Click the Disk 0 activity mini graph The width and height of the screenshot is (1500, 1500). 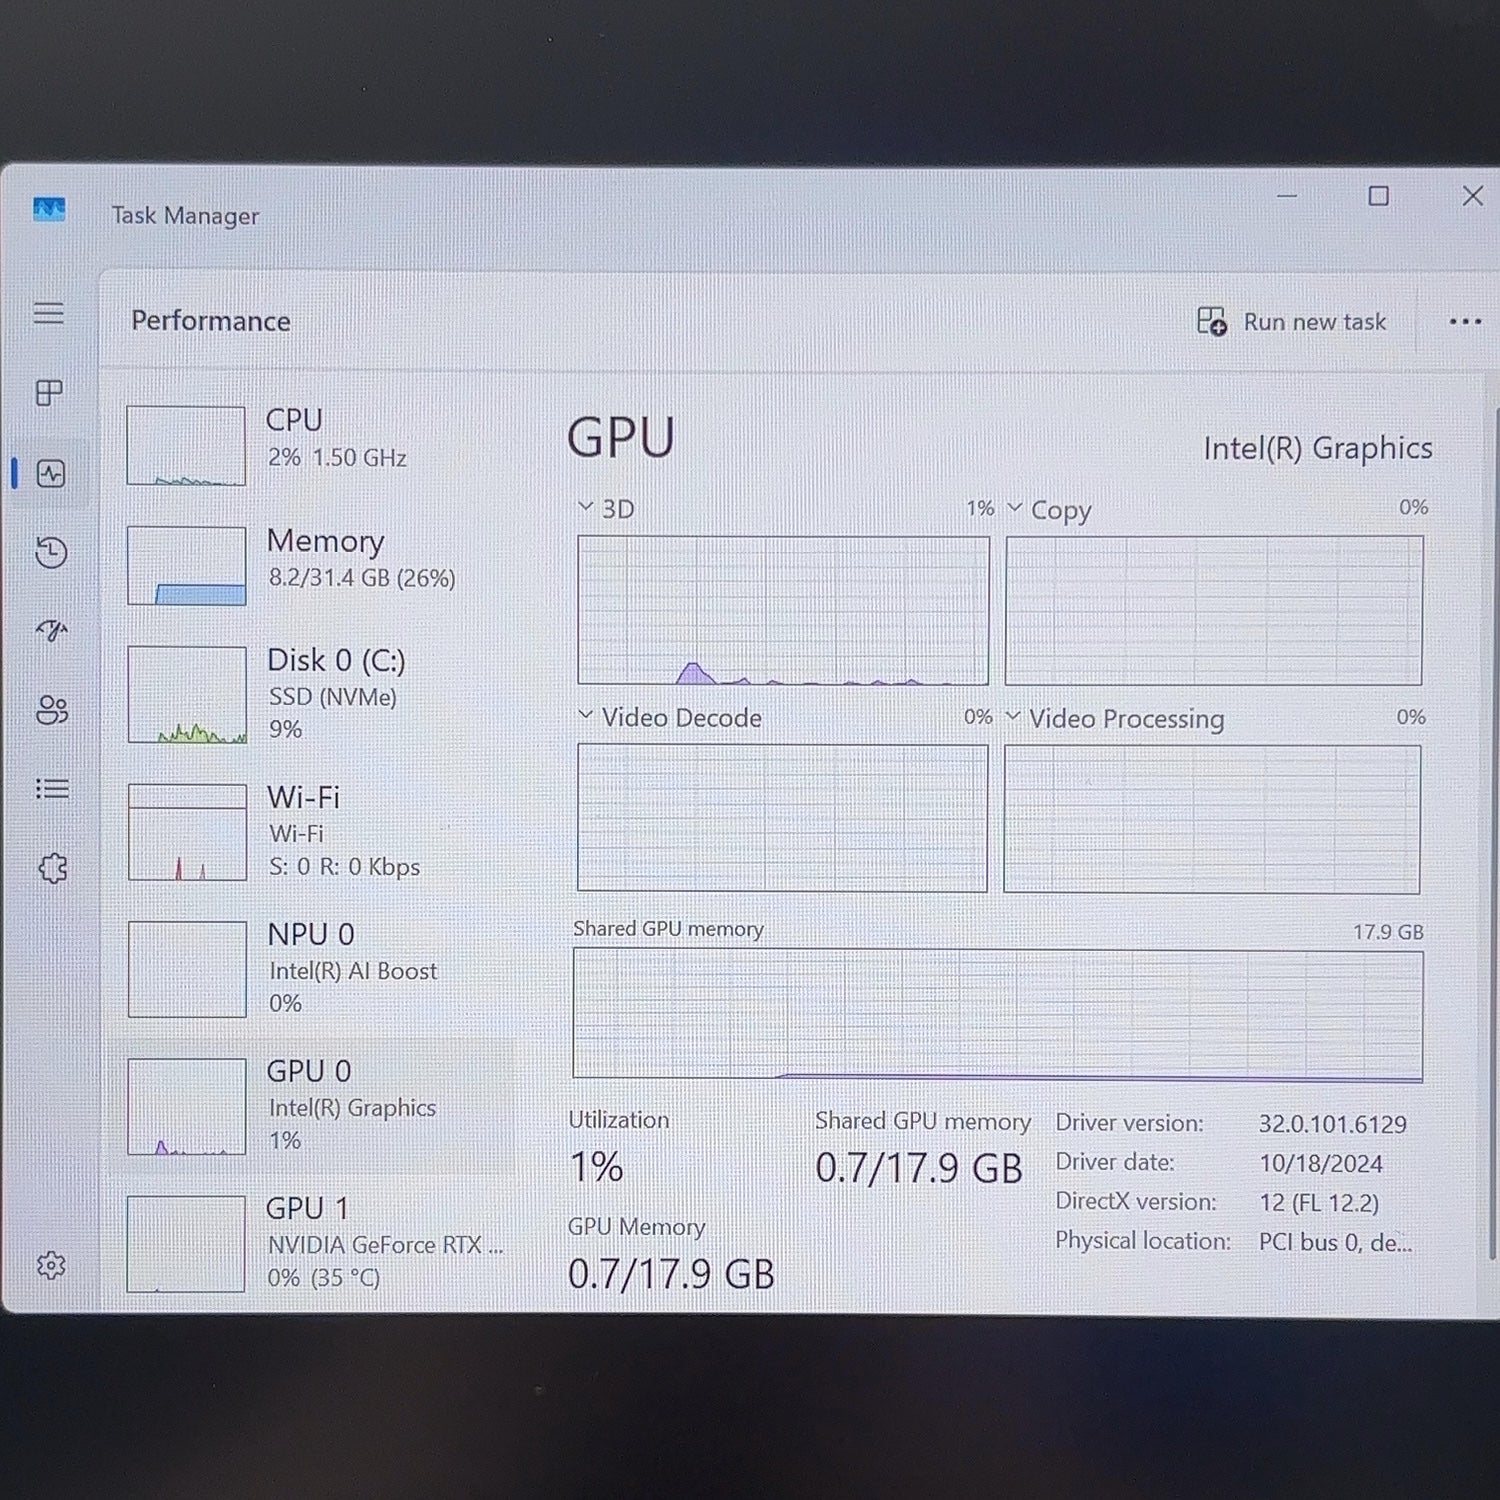click(187, 695)
